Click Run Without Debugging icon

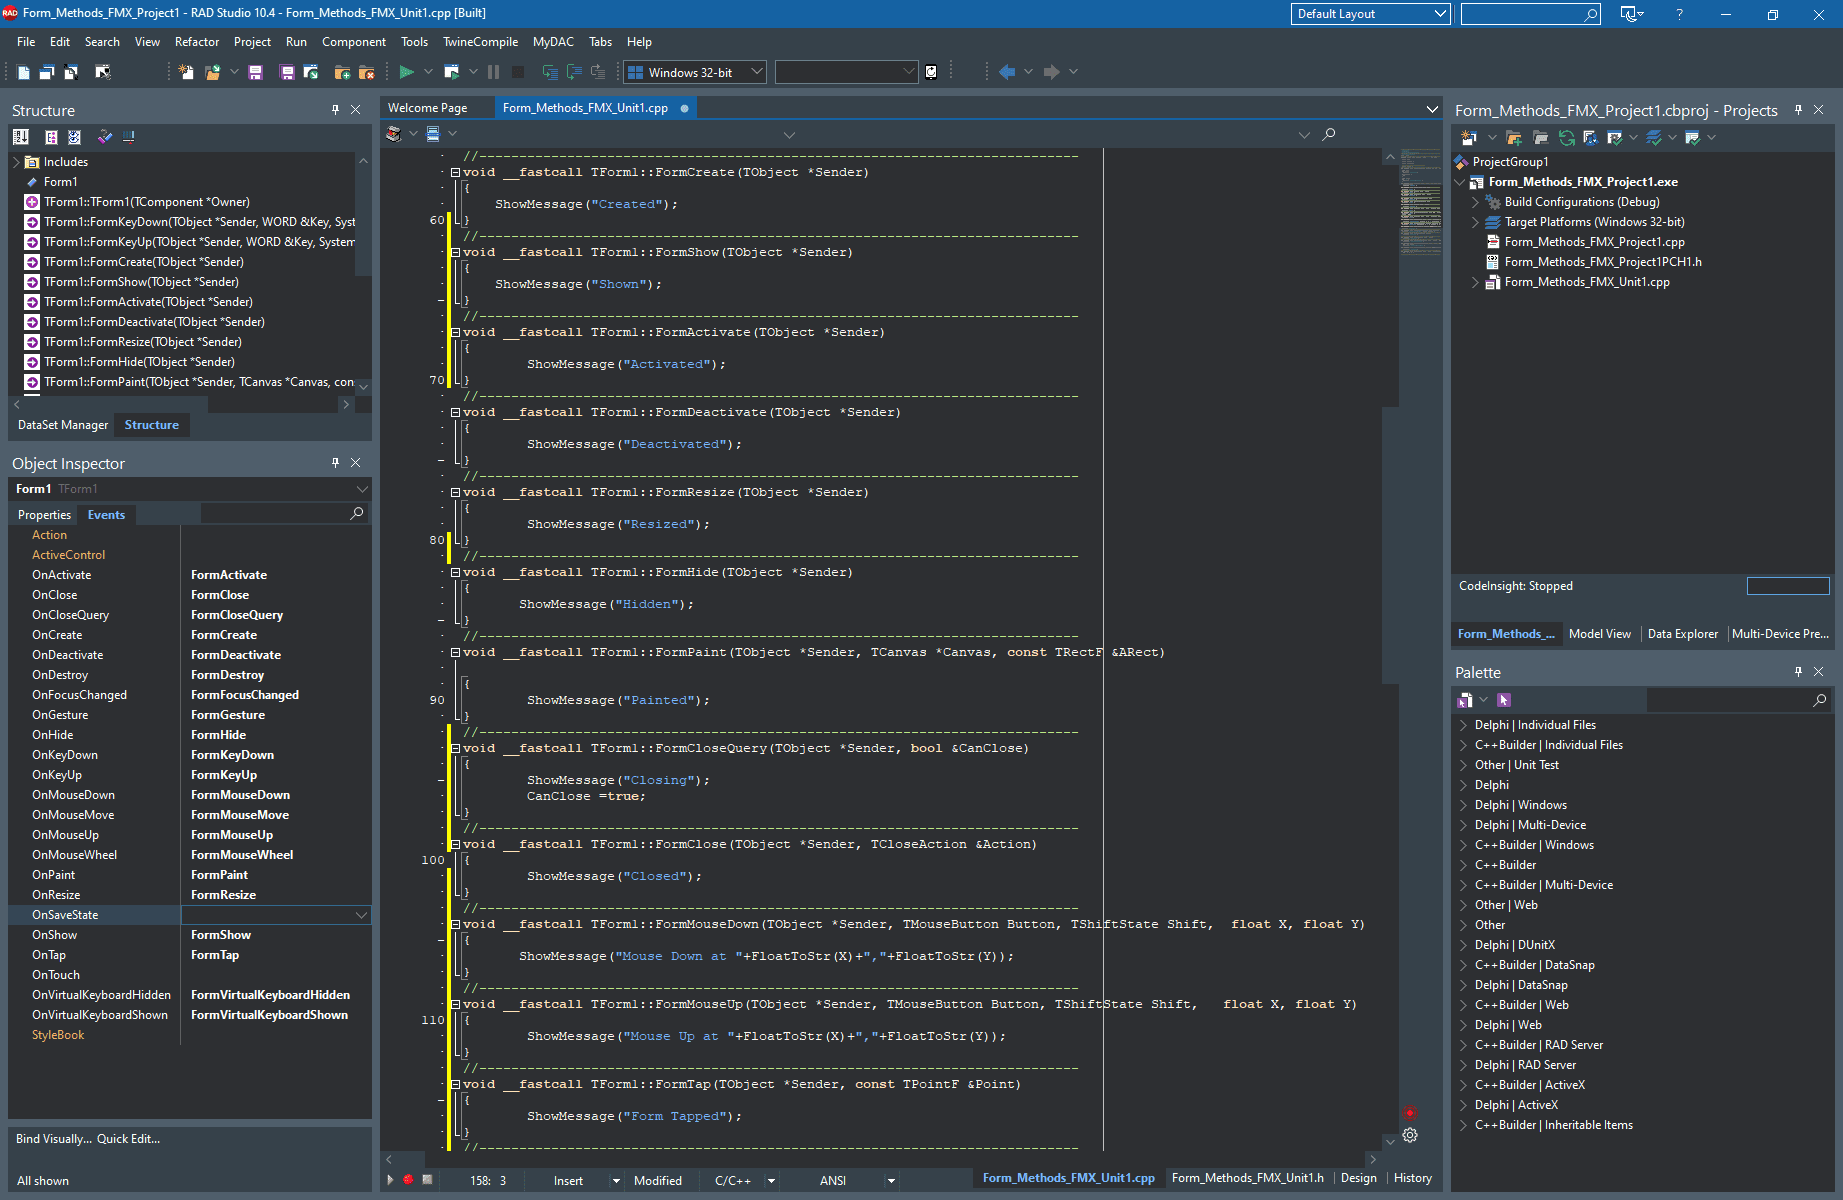pyautogui.click(x=452, y=72)
